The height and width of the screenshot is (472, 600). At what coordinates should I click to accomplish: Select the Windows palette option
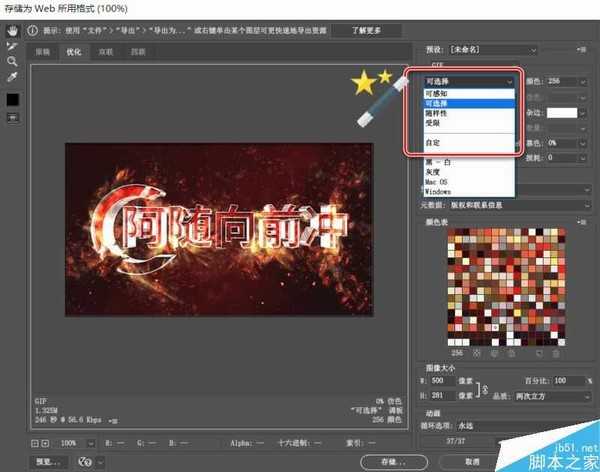(x=438, y=191)
